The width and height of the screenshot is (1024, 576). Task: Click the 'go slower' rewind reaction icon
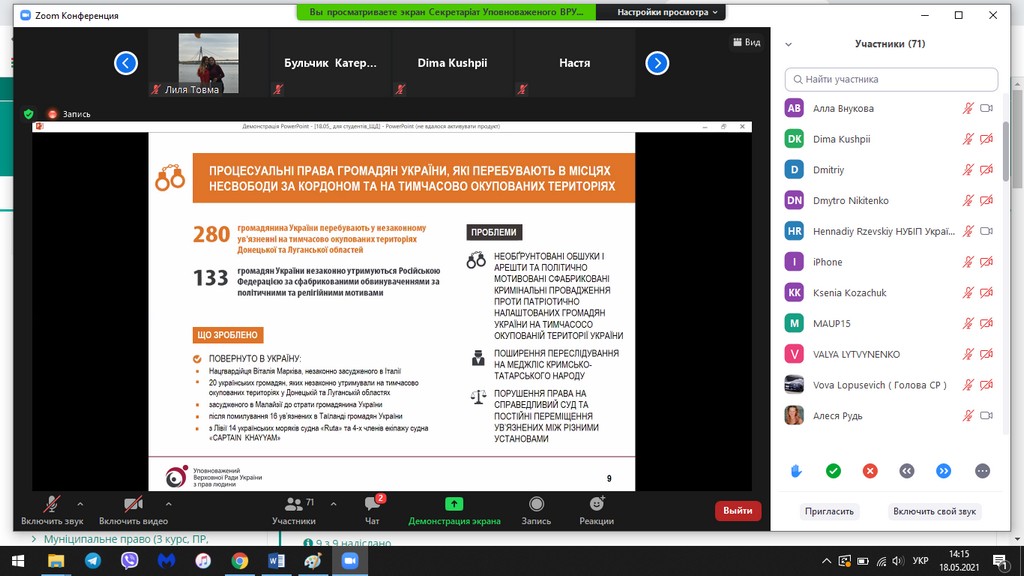(x=907, y=471)
